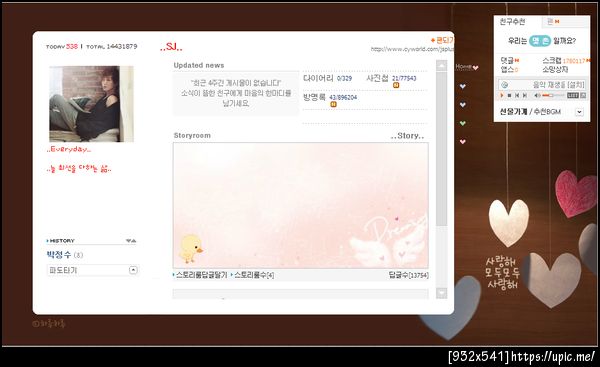Click the TOTAL 14431879 counter

click(x=112, y=46)
